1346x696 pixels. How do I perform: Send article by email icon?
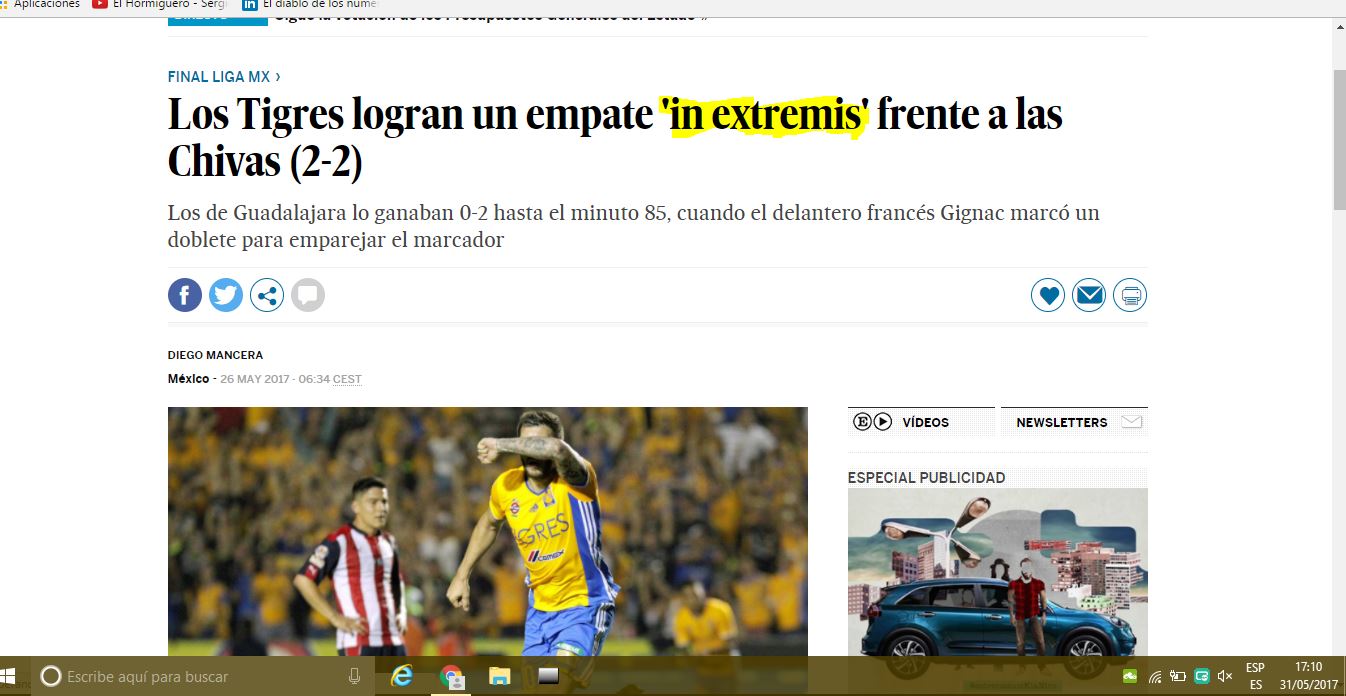tap(1089, 295)
